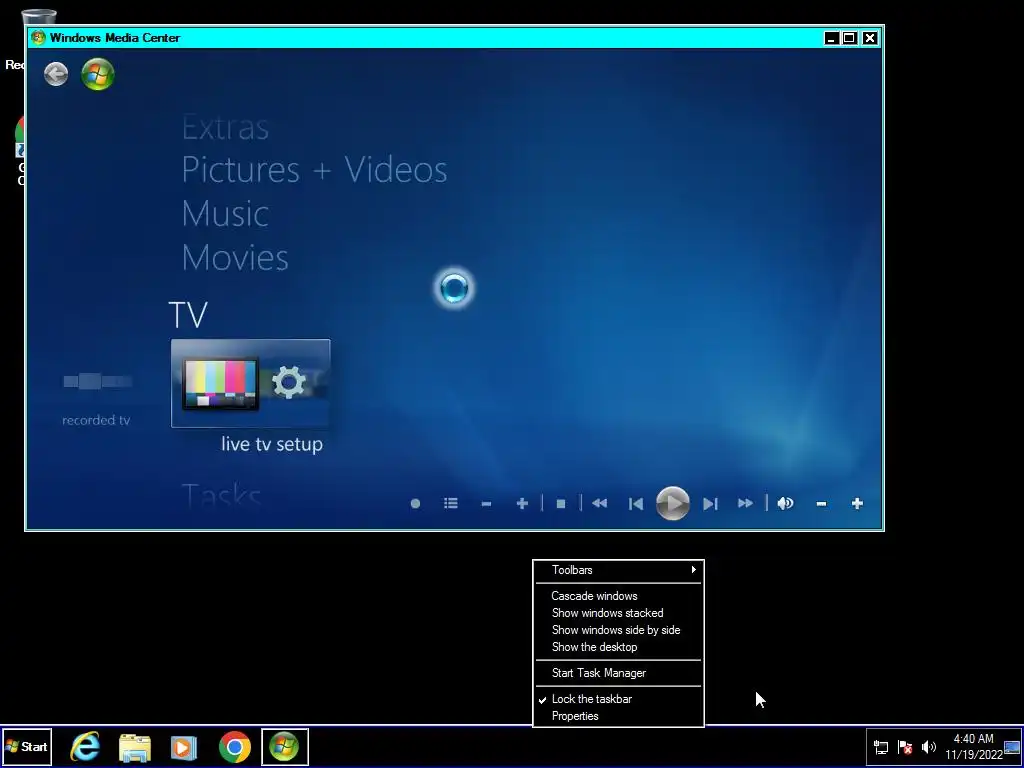Screen dimensions: 1024x768
Task: Skip to next track button
Action: [711, 504]
